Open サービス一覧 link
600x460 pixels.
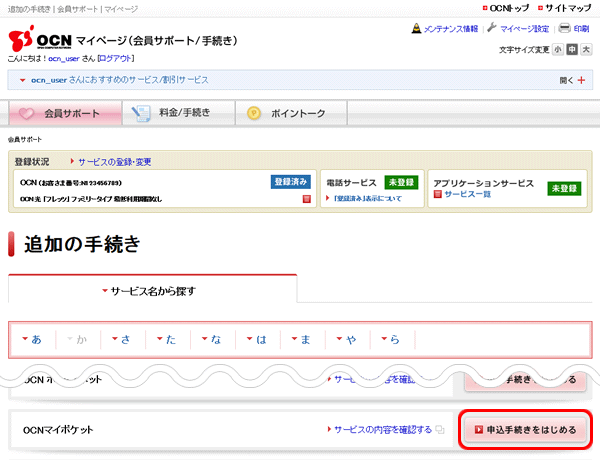(x=468, y=194)
